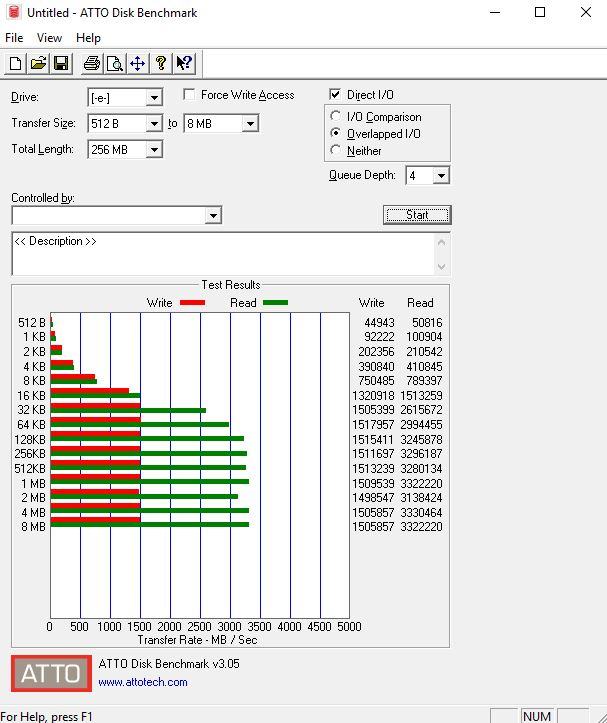Screen dimensions: 607x723
Task: Expand the Drive dropdown showing [-e-]
Action: 154,98
